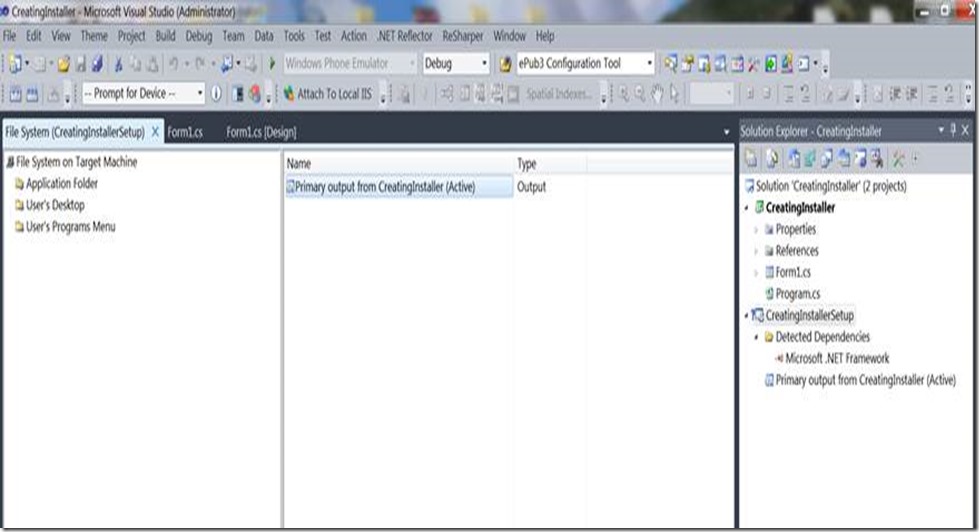
Task: Expand the References node in Solution Explorer
Action: tap(756, 251)
